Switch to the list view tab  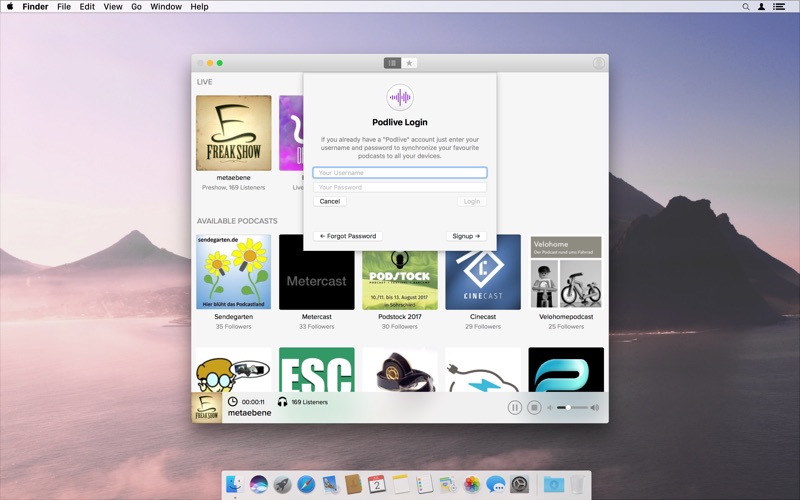392,63
